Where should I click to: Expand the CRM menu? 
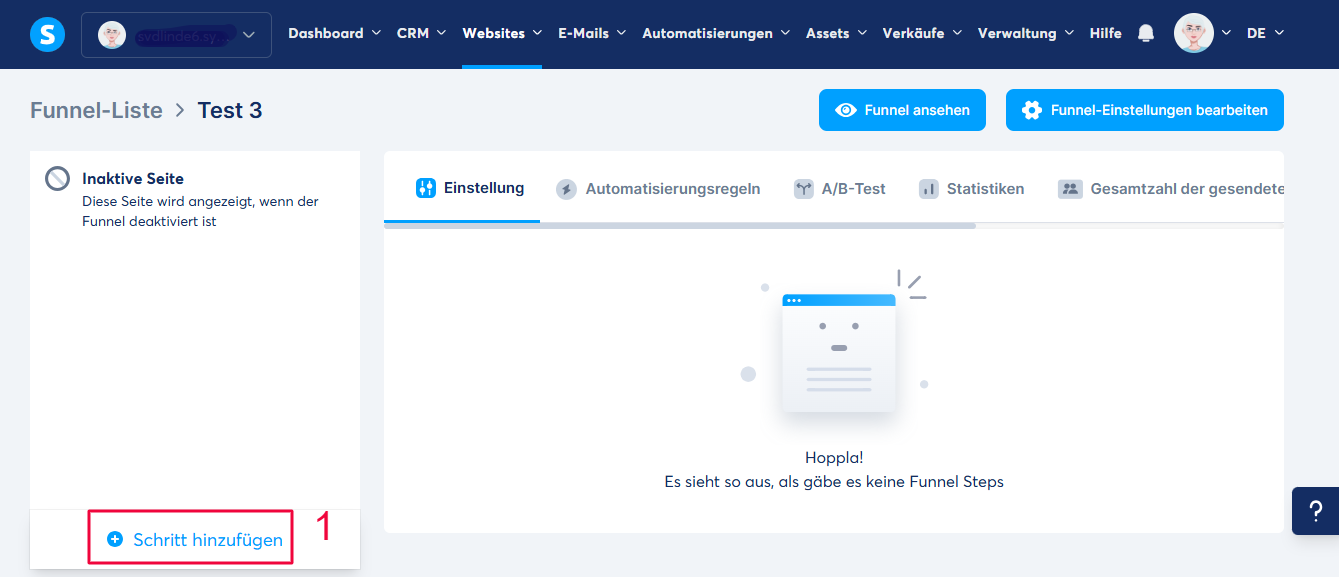tap(421, 33)
